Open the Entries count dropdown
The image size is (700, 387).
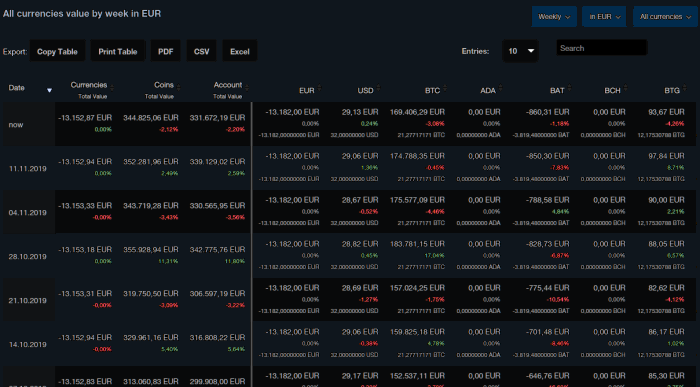pos(520,51)
